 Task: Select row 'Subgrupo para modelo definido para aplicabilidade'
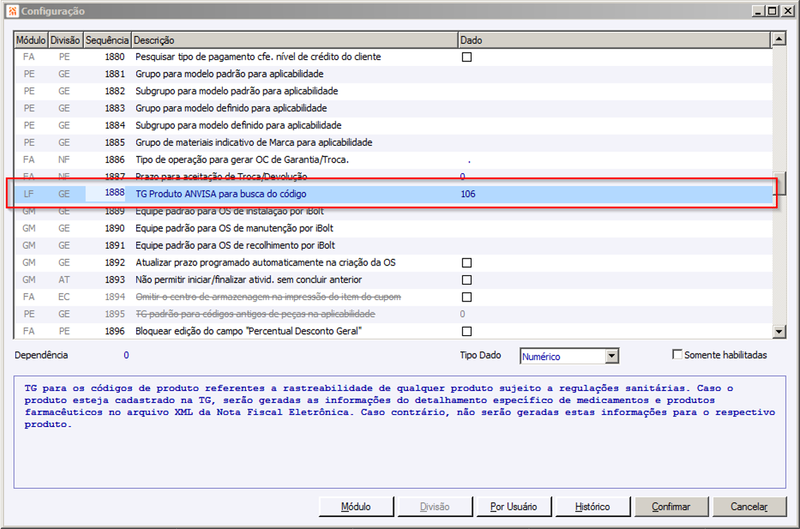[x=393, y=125]
